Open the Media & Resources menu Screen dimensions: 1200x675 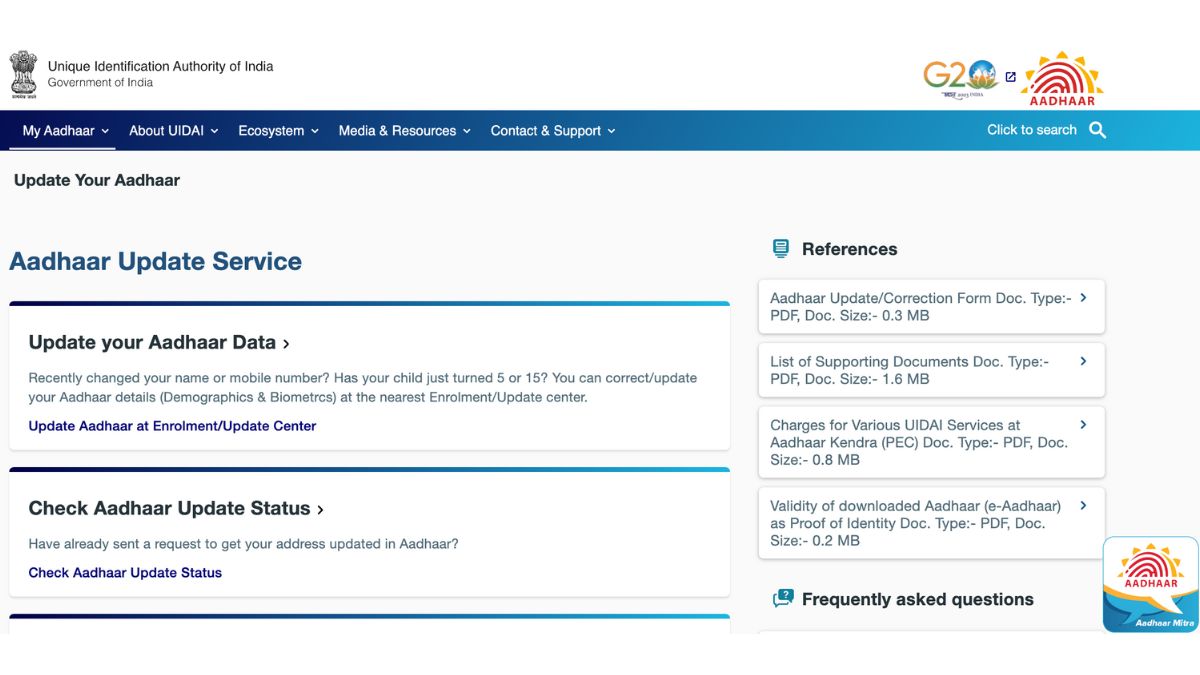(x=404, y=131)
